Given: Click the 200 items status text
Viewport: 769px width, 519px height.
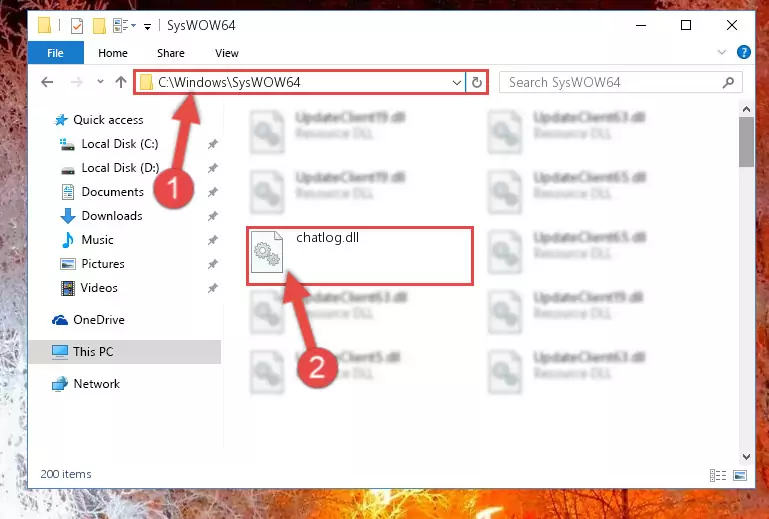Looking at the screenshot, I should [x=66, y=474].
